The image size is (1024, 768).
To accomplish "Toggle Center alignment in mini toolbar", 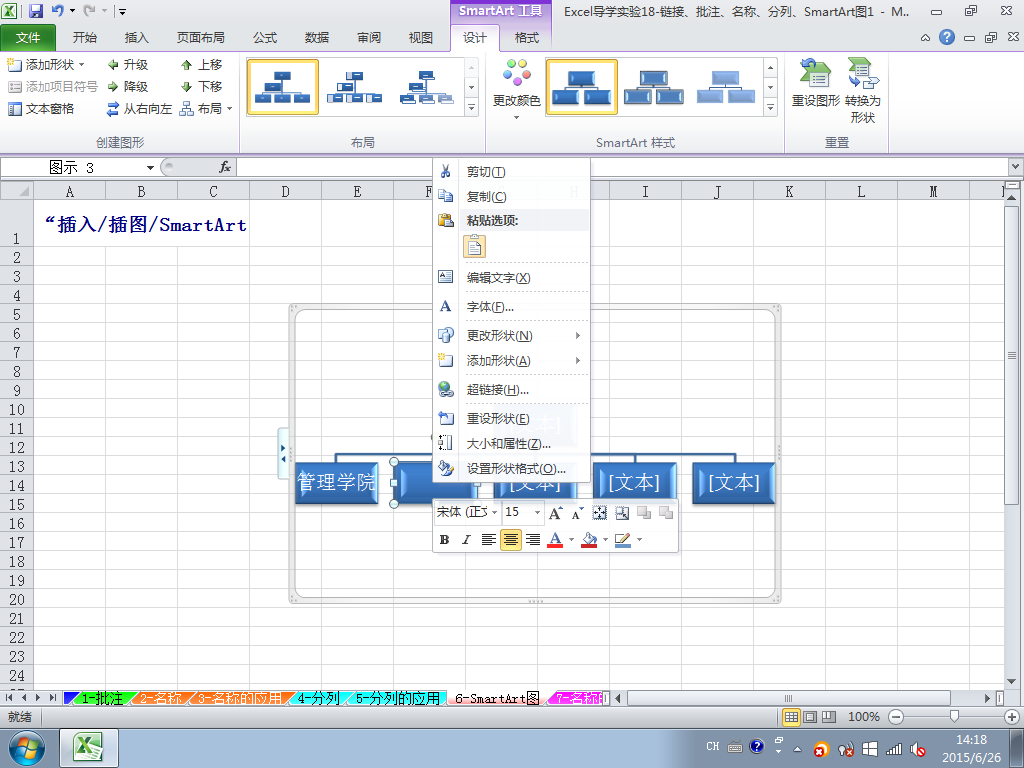I will tap(511, 539).
